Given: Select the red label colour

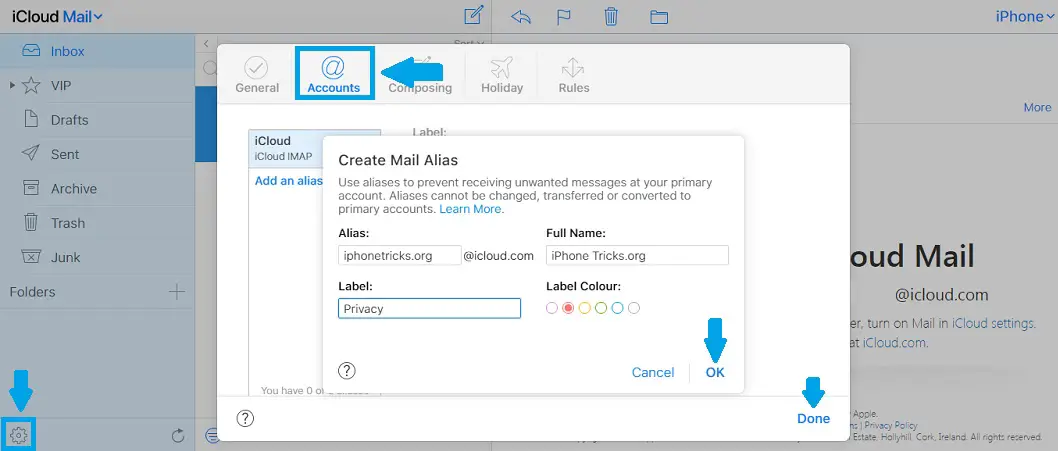Looking at the screenshot, I should [x=568, y=308].
